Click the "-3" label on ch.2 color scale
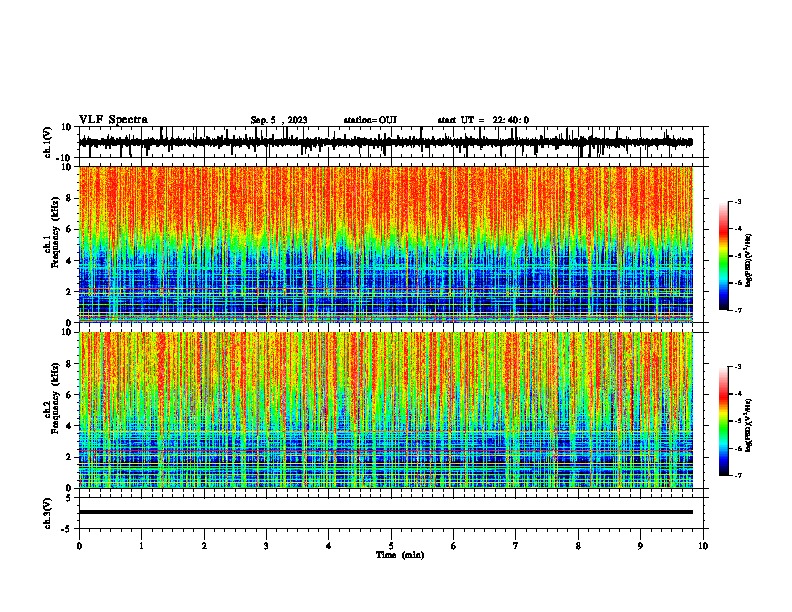 tap(737, 367)
